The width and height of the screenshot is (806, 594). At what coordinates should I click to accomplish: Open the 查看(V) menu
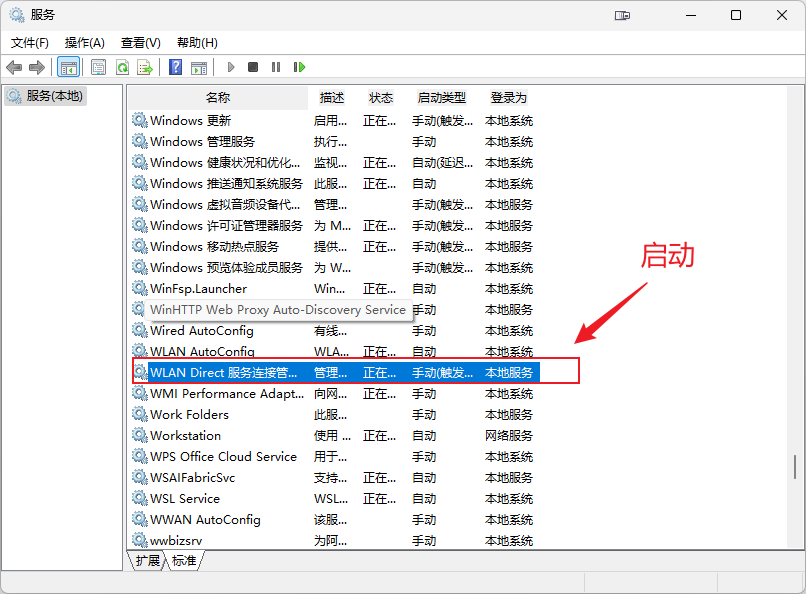(x=141, y=43)
